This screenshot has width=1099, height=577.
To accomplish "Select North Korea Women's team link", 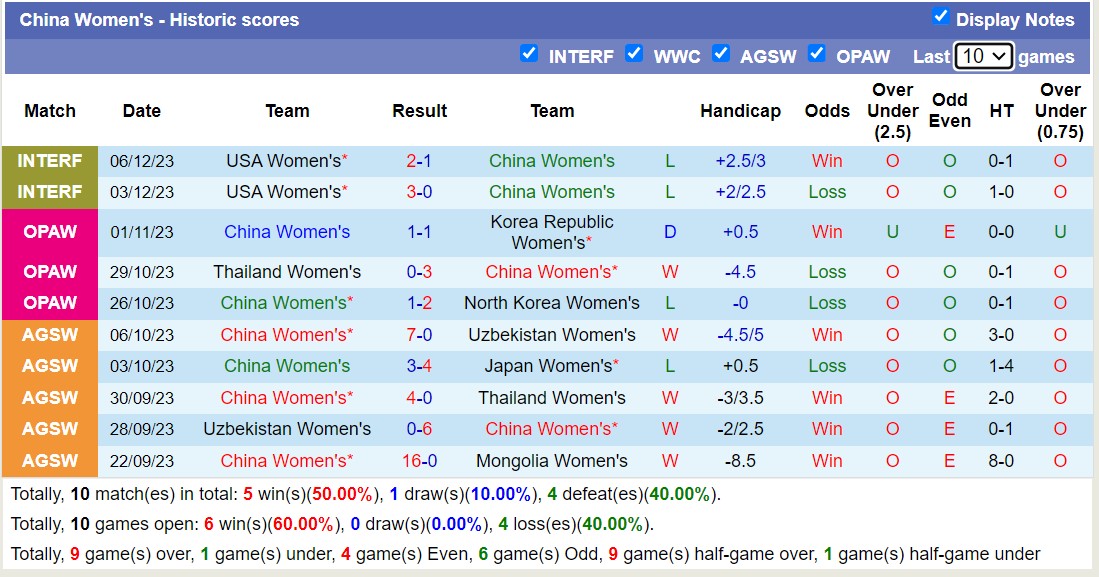I will click(551, 303).
